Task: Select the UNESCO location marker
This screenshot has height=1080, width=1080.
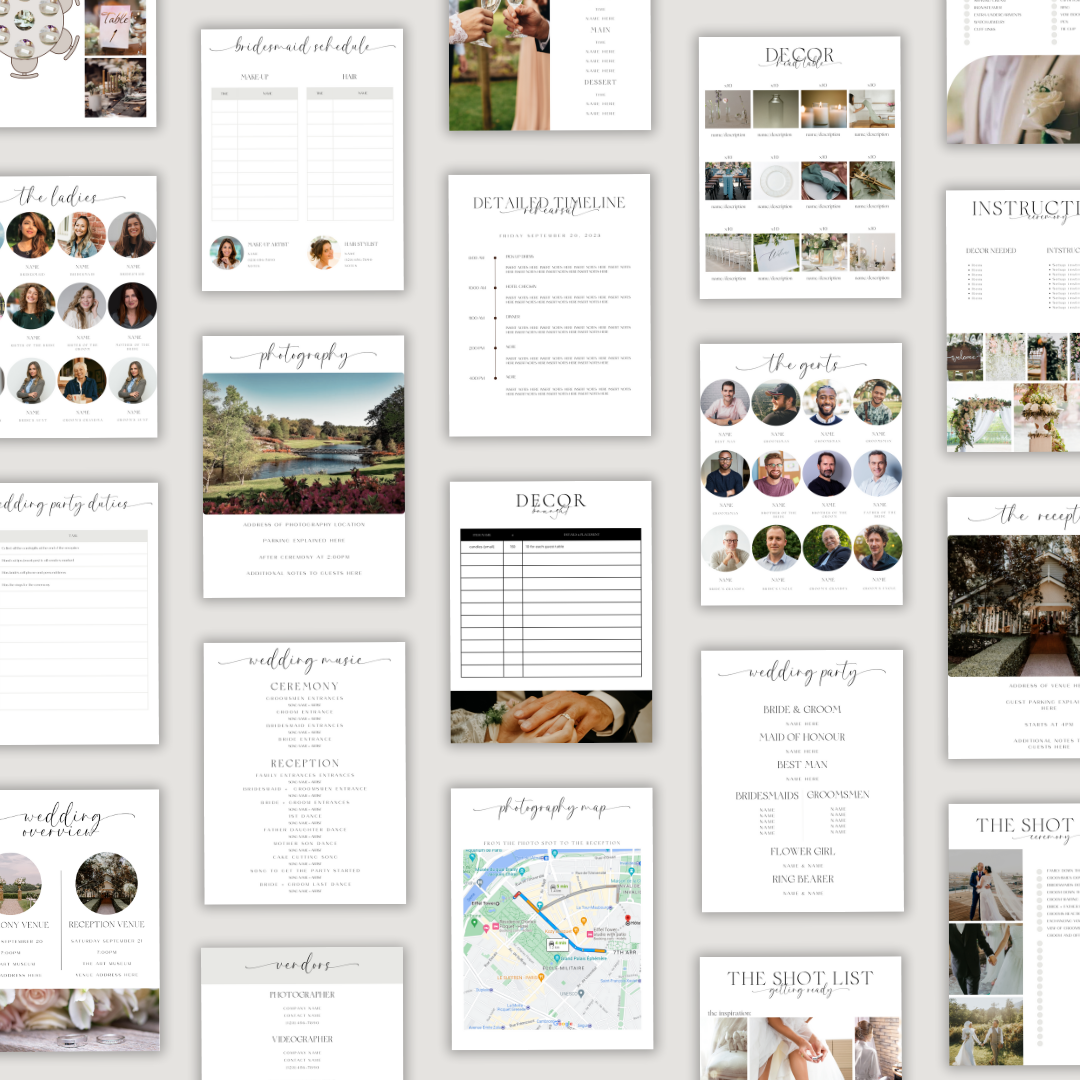Action: pos(580,994)
